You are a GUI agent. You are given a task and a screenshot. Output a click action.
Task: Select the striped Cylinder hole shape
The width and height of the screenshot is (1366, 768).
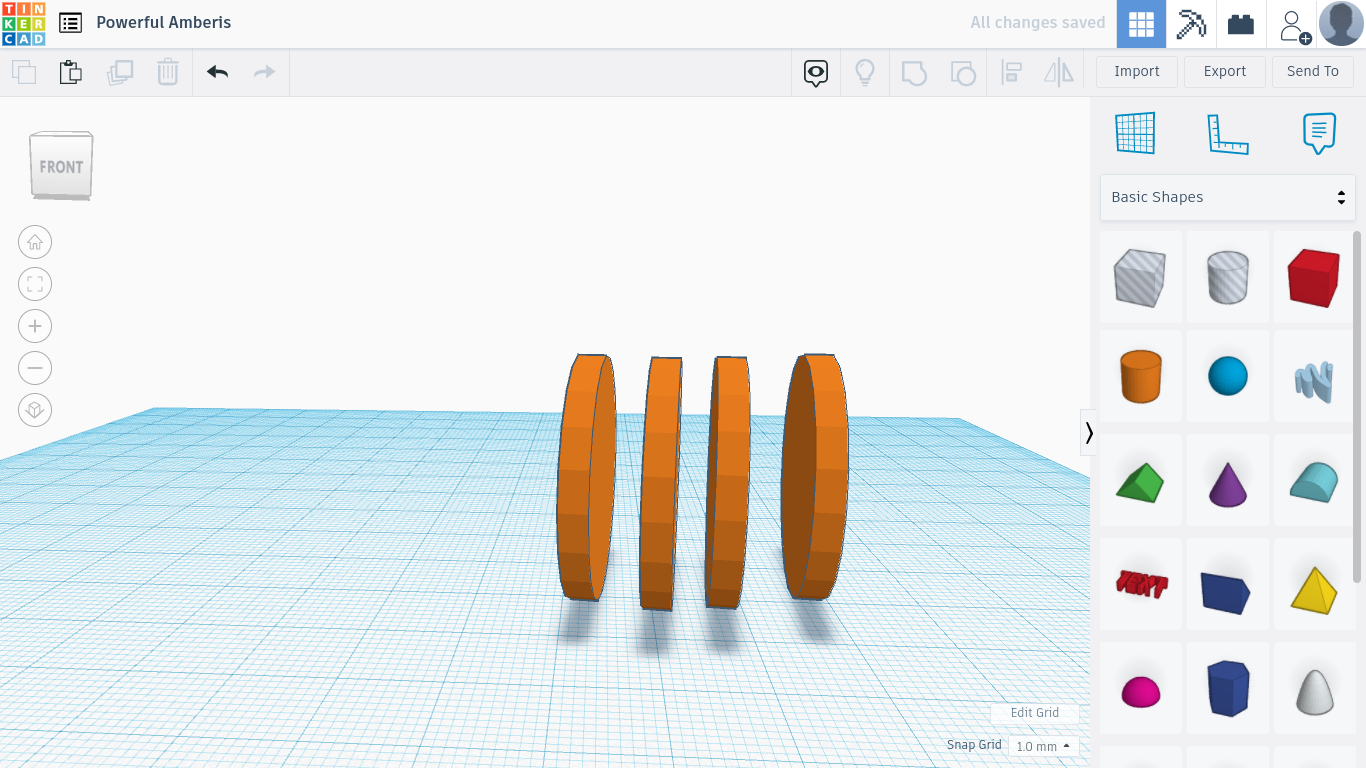point(1228,277)
